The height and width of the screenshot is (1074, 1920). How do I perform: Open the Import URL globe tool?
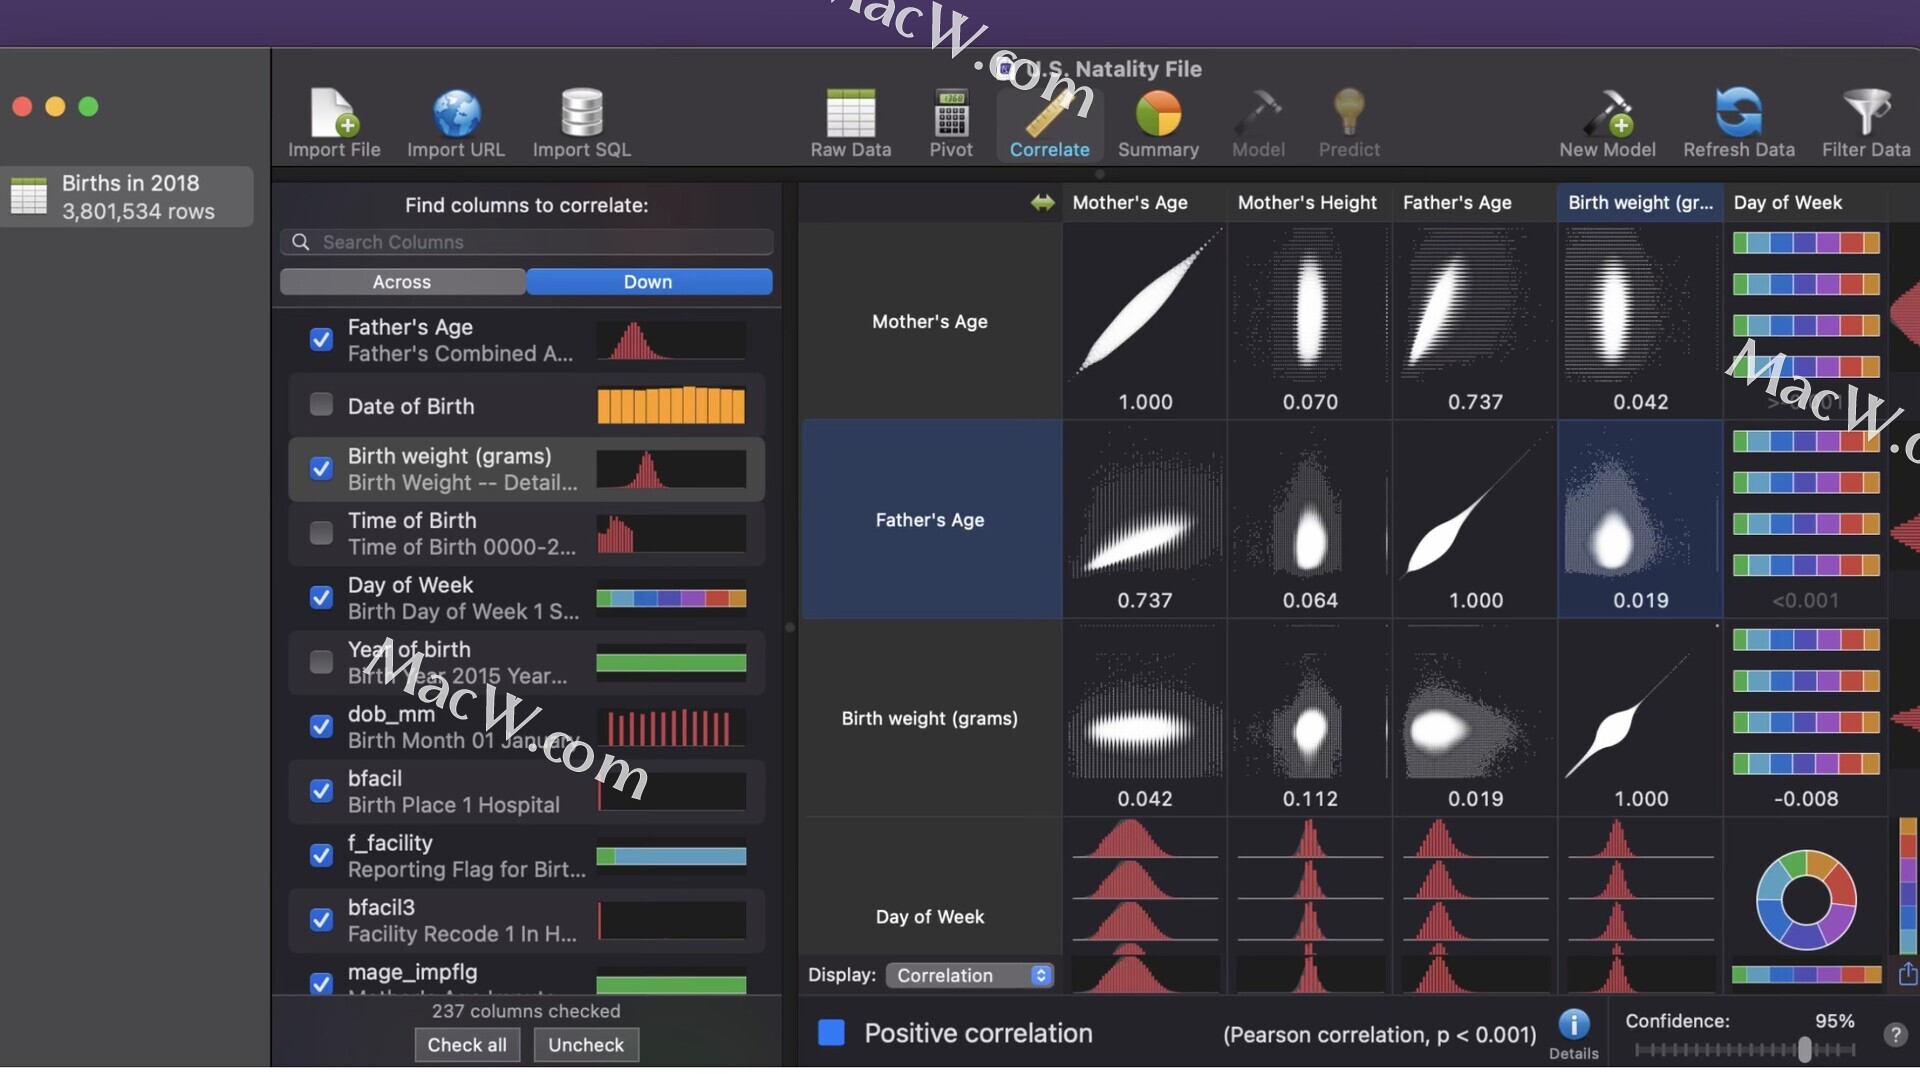[x=456, y=124]
